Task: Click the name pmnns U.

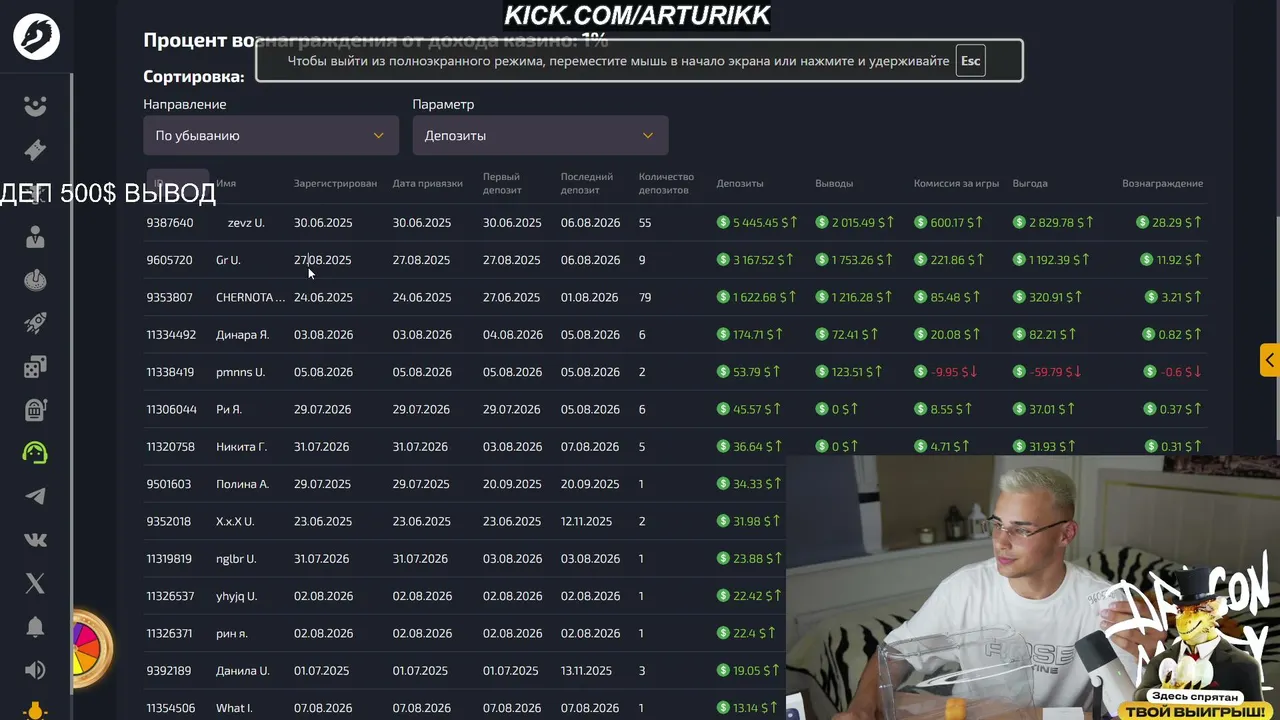Action: pyautogui.click(x=240, y=372)
